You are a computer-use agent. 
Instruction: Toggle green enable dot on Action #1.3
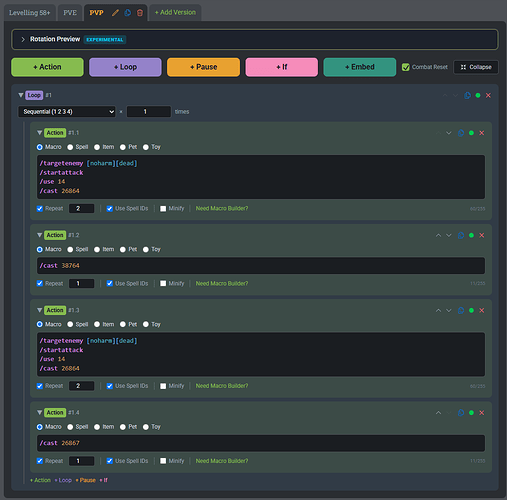click(x=471, y=310)
